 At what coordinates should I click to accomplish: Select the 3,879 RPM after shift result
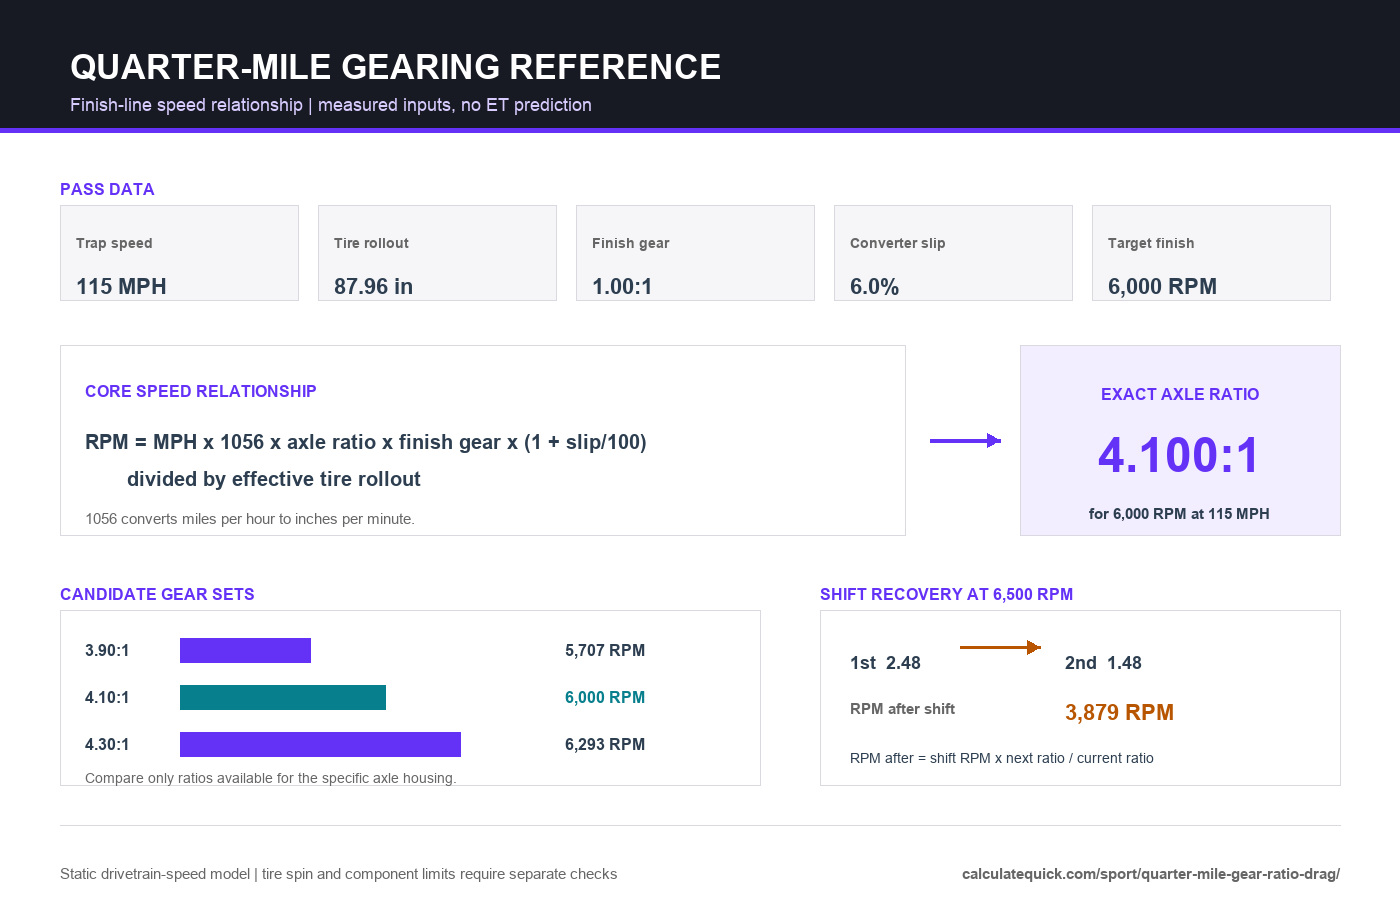[1119, 712]
